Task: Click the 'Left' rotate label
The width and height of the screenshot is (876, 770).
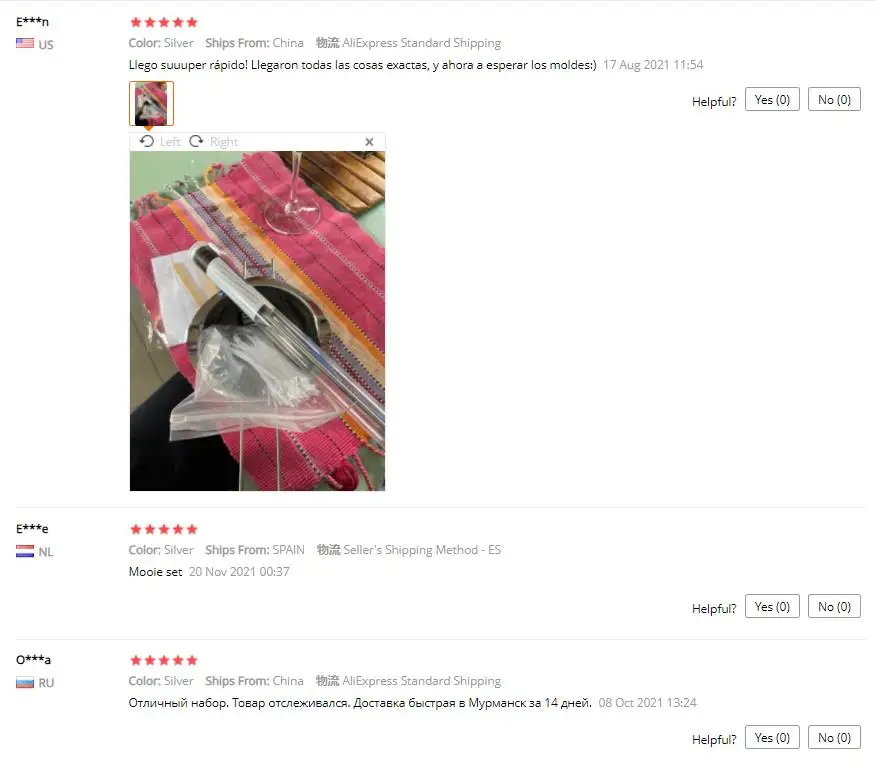Action: click(x=170, y=142)
